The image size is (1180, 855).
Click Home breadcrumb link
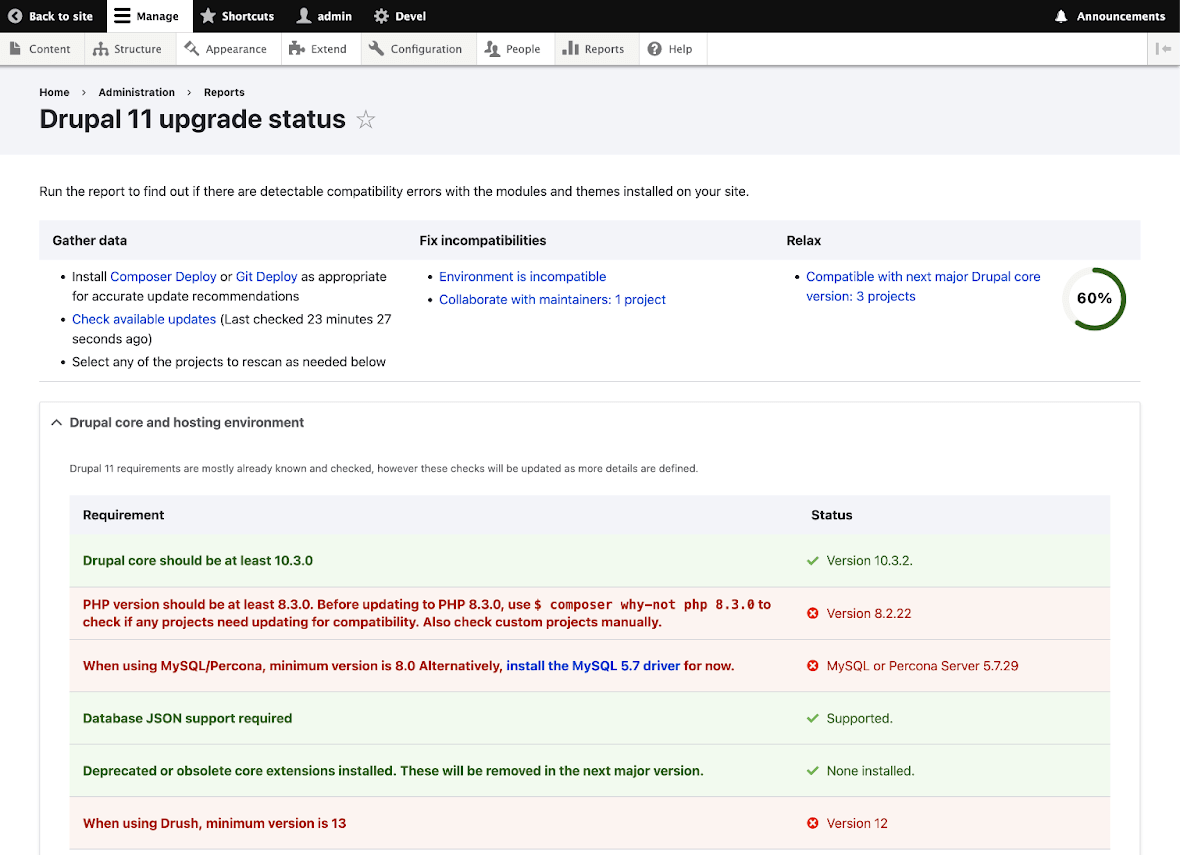[x=54, y=92]
